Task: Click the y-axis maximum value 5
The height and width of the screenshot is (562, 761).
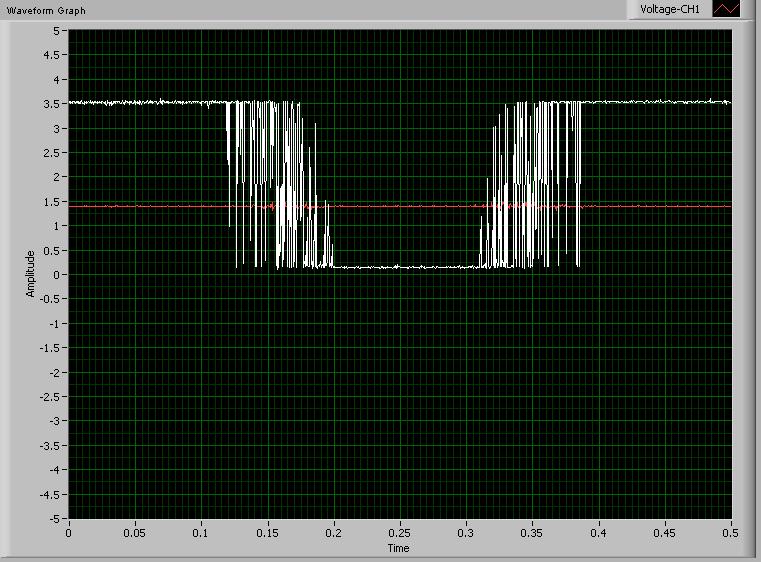Action: (58, 31)
